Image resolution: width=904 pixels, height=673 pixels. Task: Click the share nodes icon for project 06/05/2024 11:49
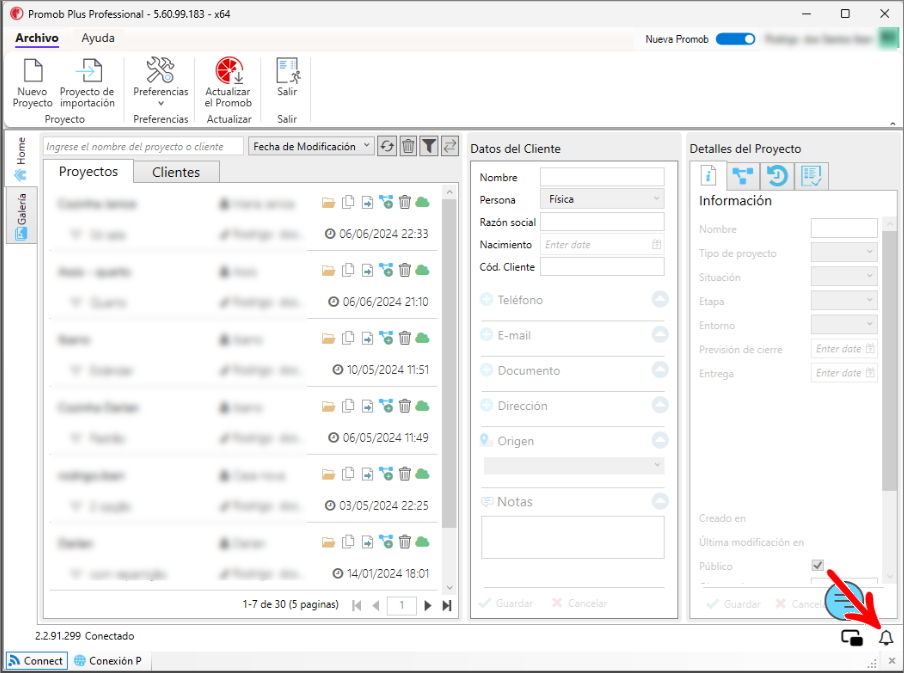click(x=386, y=406)
